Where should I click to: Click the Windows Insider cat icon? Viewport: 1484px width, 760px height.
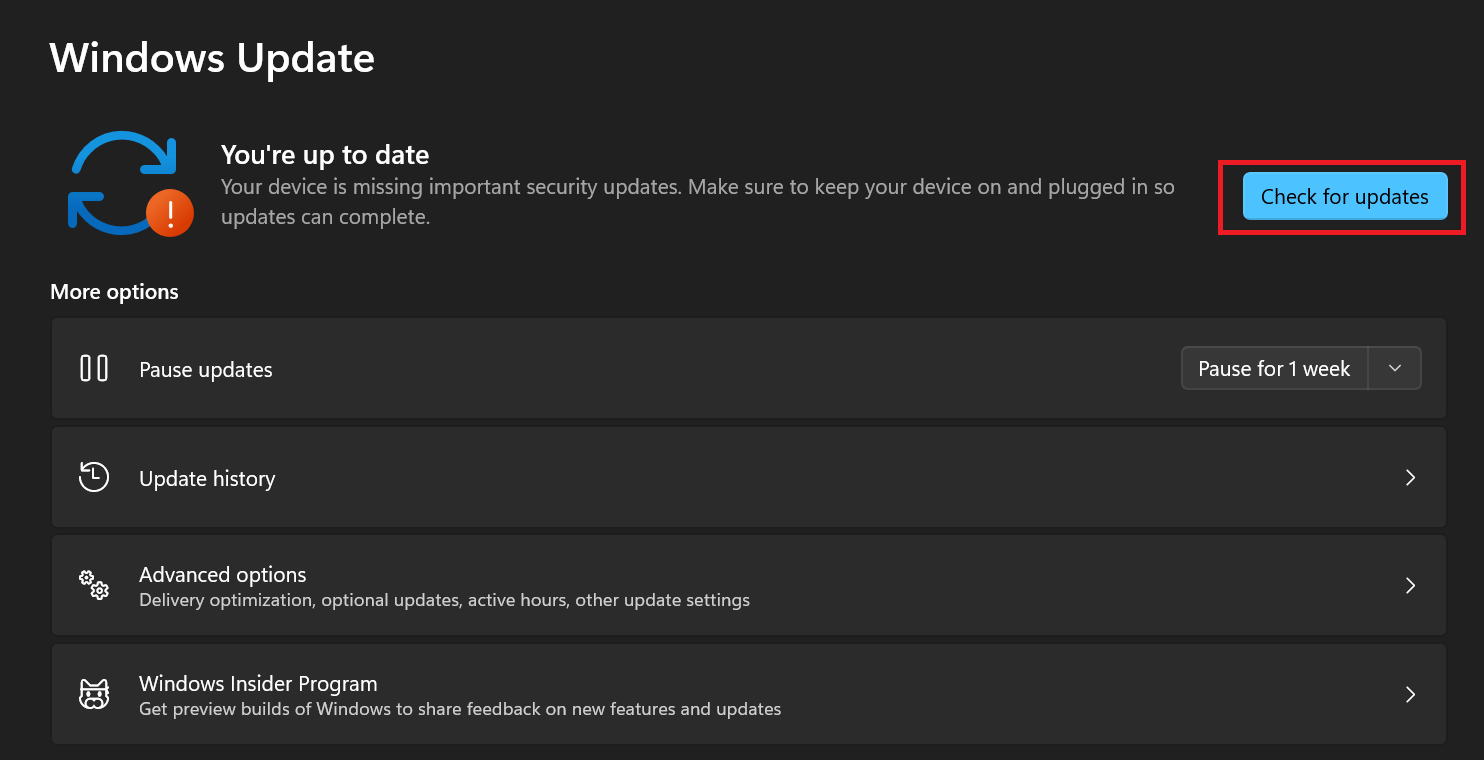[x=94, y=694]
